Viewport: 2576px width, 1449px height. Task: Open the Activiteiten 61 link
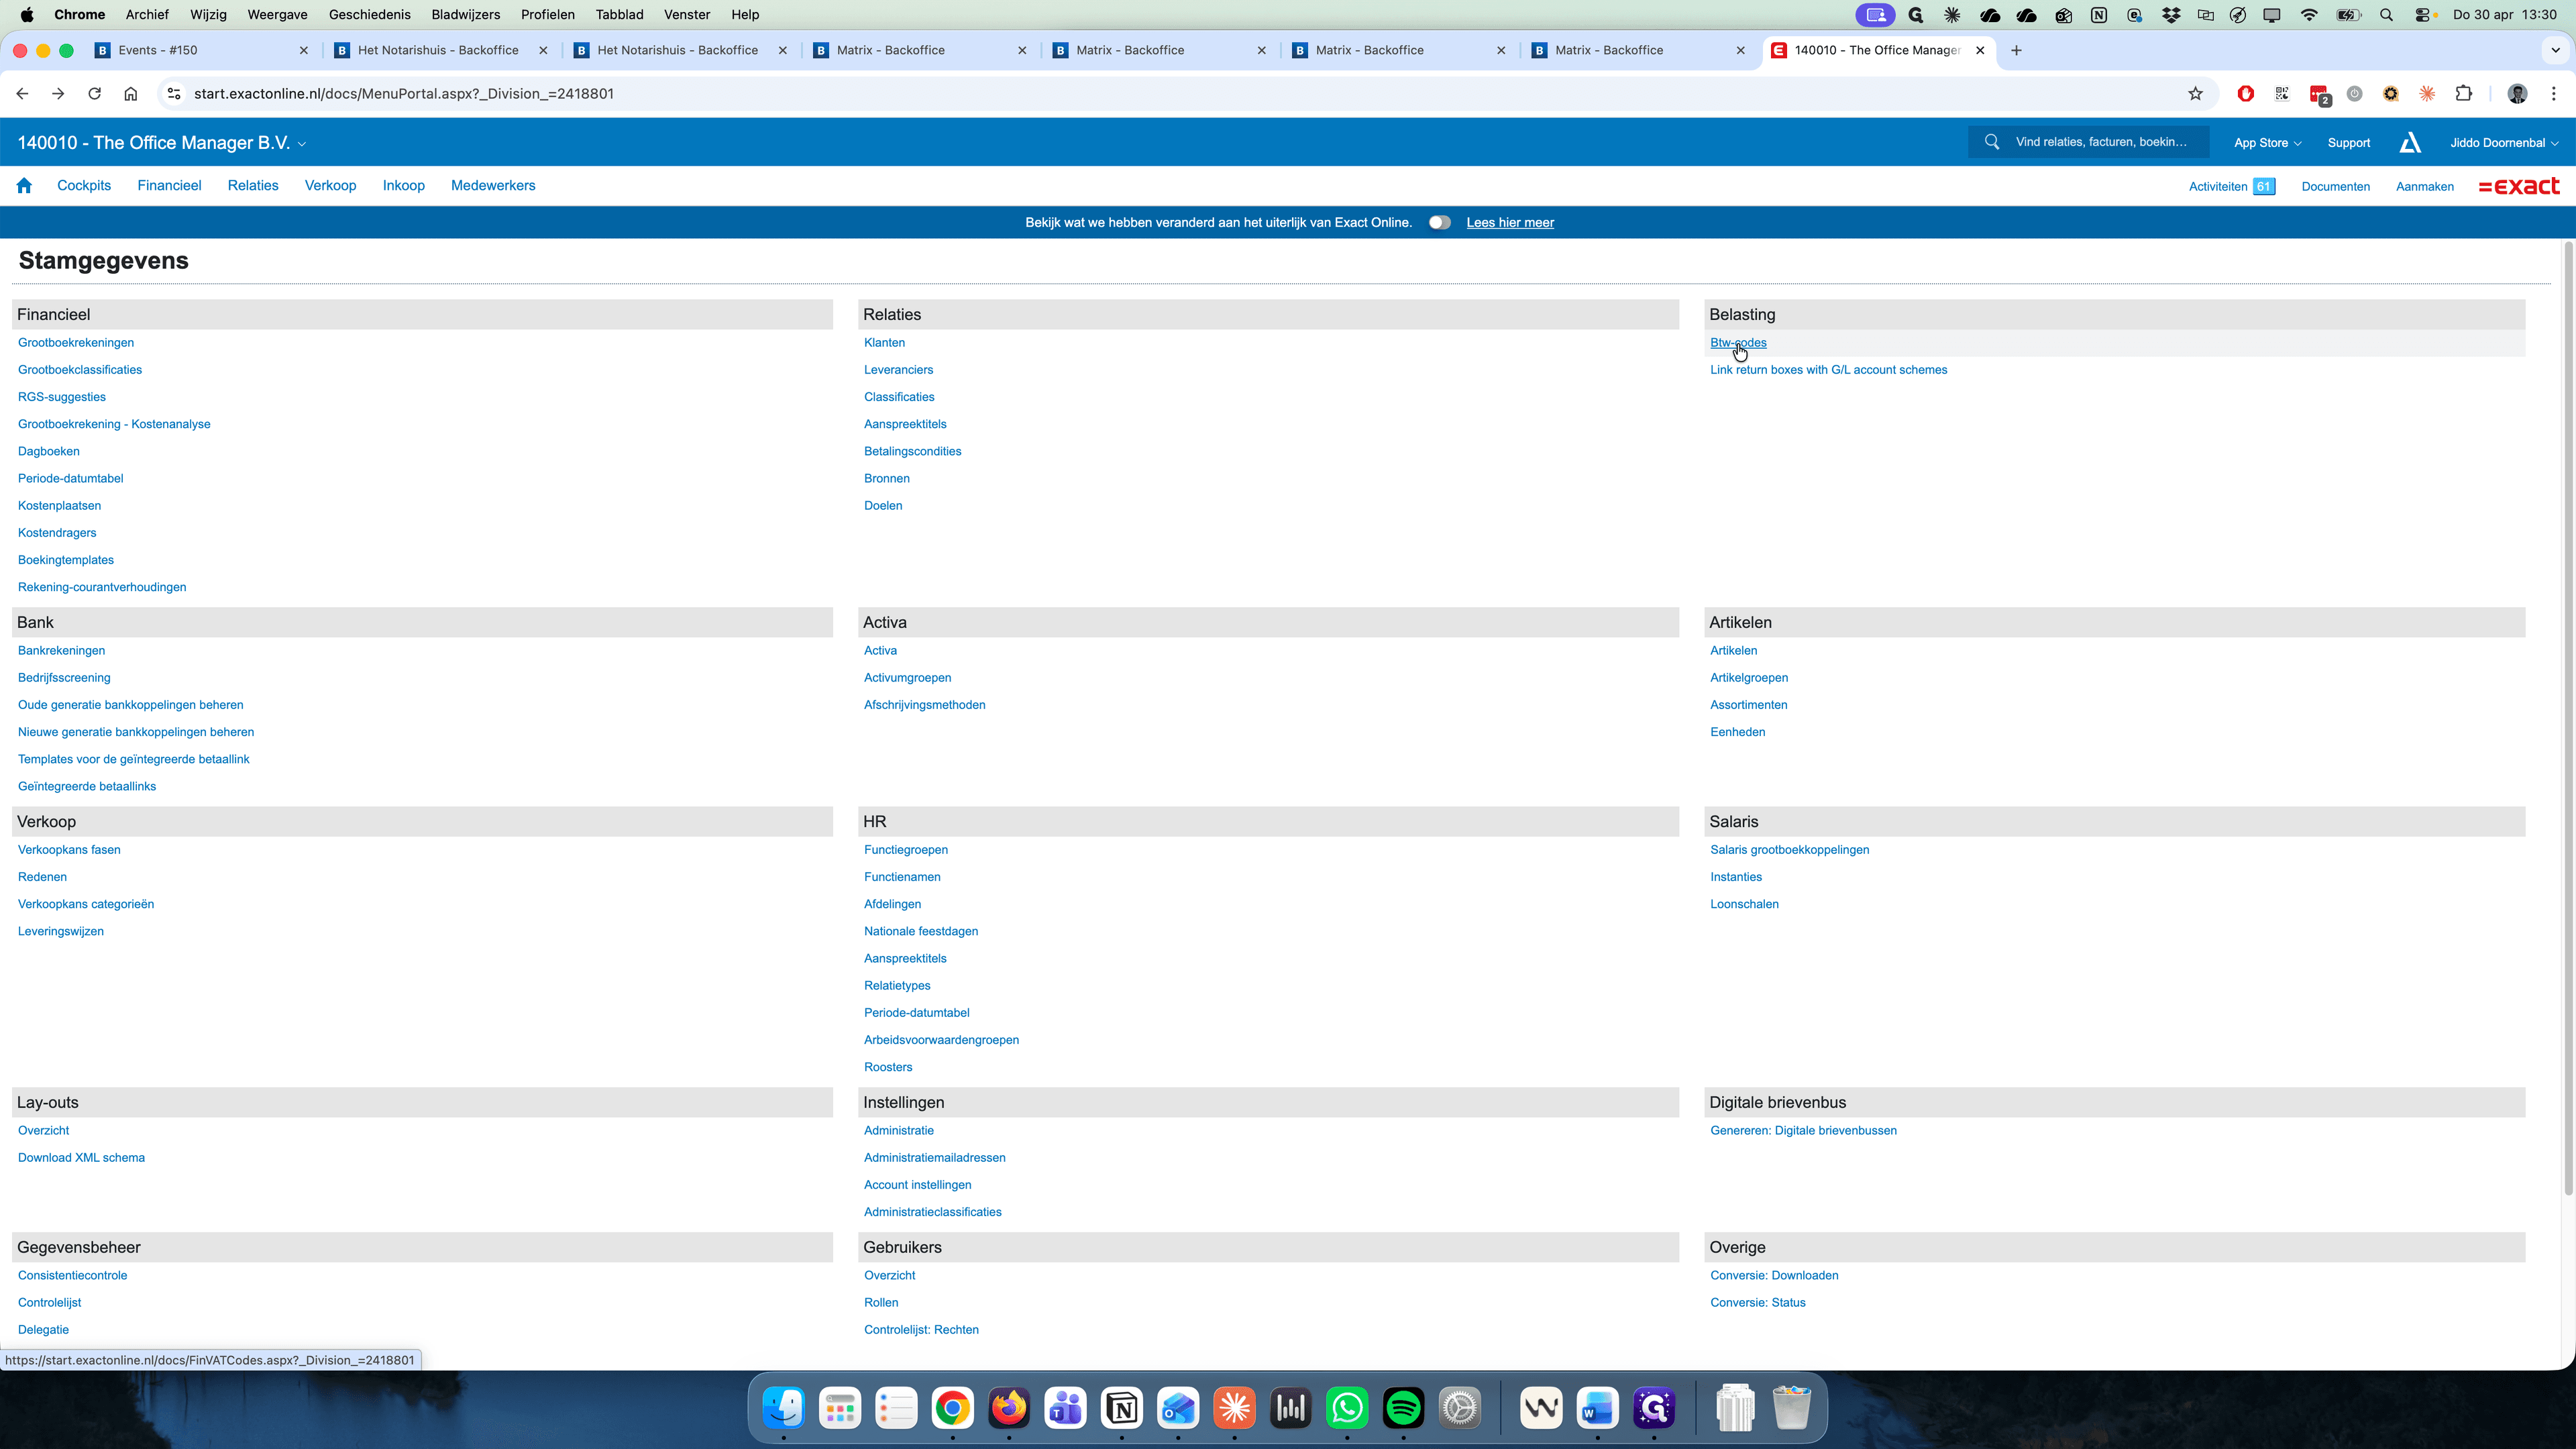2232,187
